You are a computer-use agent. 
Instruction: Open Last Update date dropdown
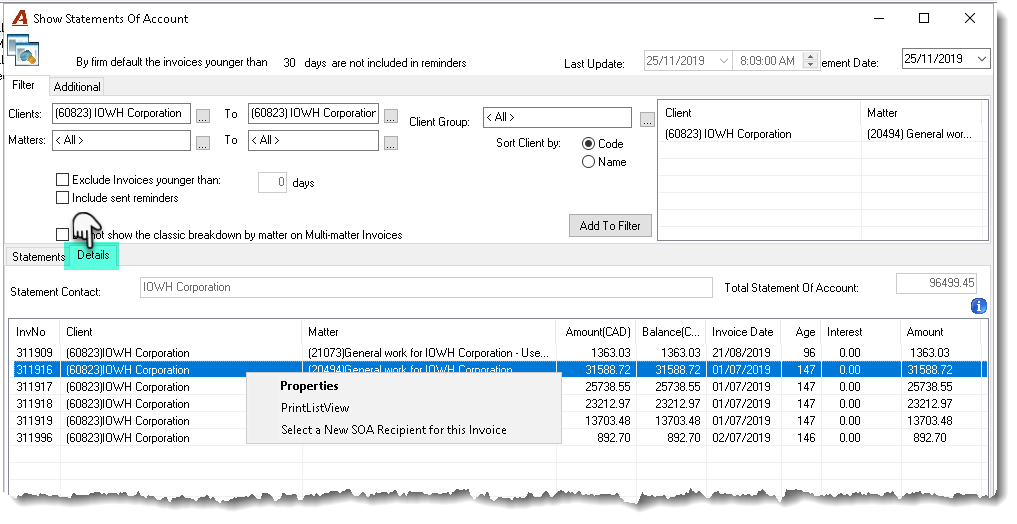point(724,61)
